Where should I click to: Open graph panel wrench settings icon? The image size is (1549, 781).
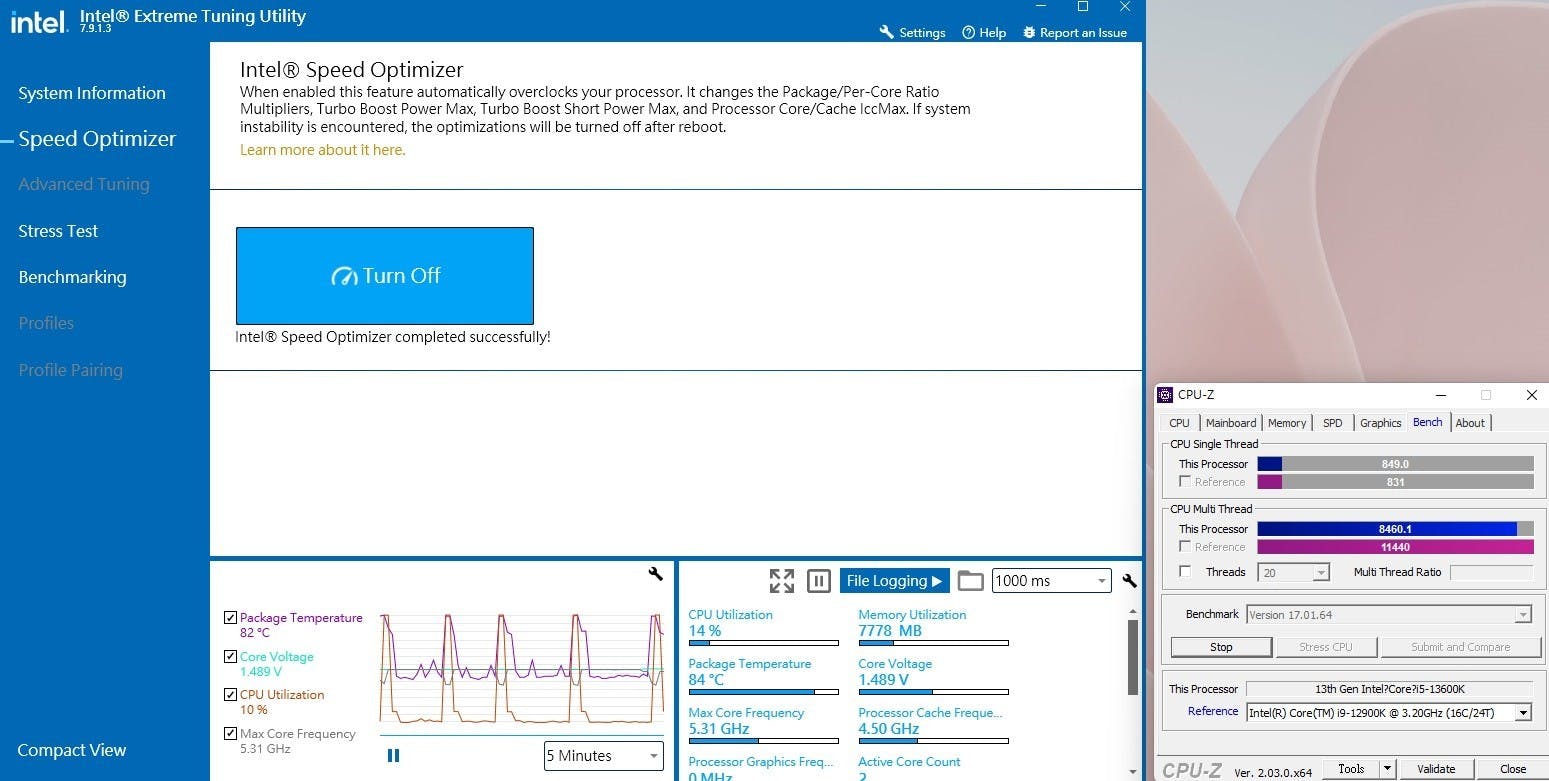[655, 574]
